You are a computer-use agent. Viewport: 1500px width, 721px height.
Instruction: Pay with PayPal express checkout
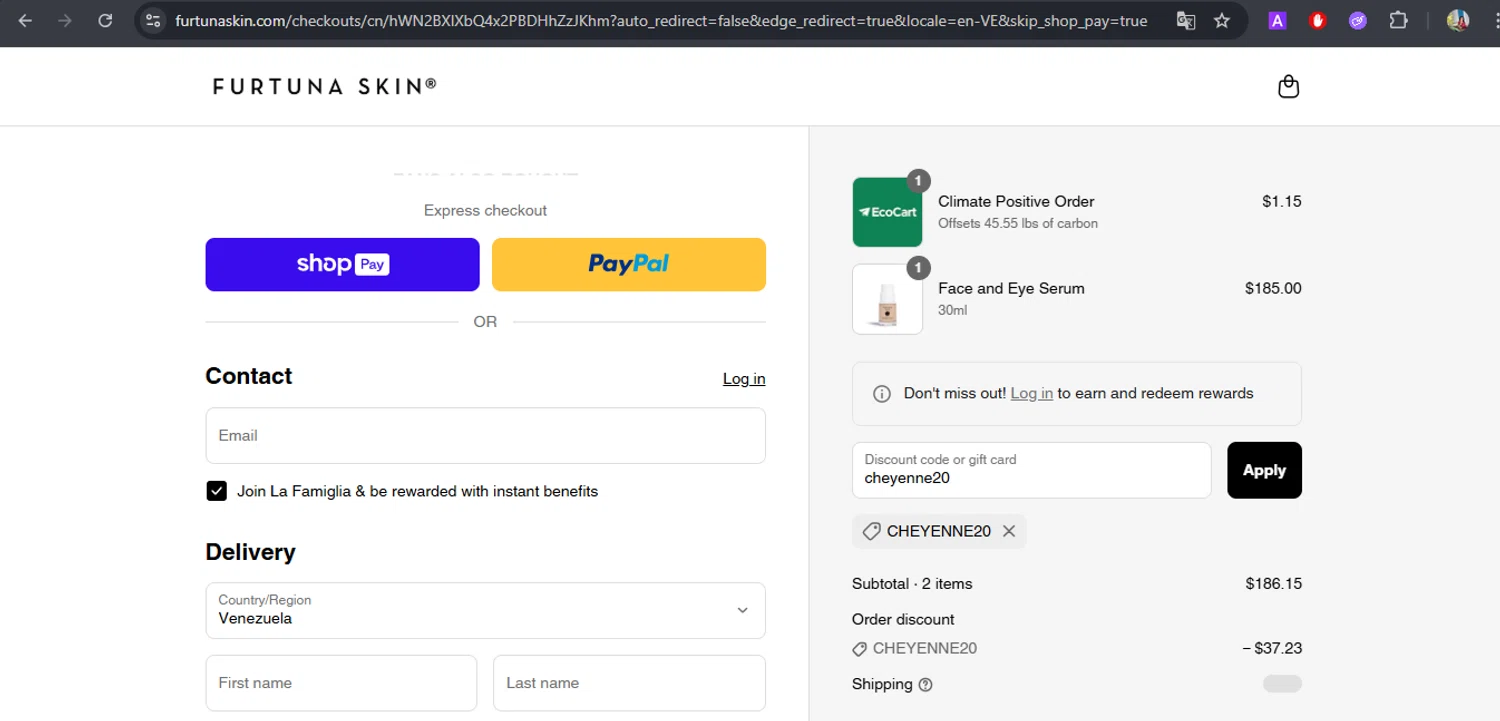pos(629,264)
